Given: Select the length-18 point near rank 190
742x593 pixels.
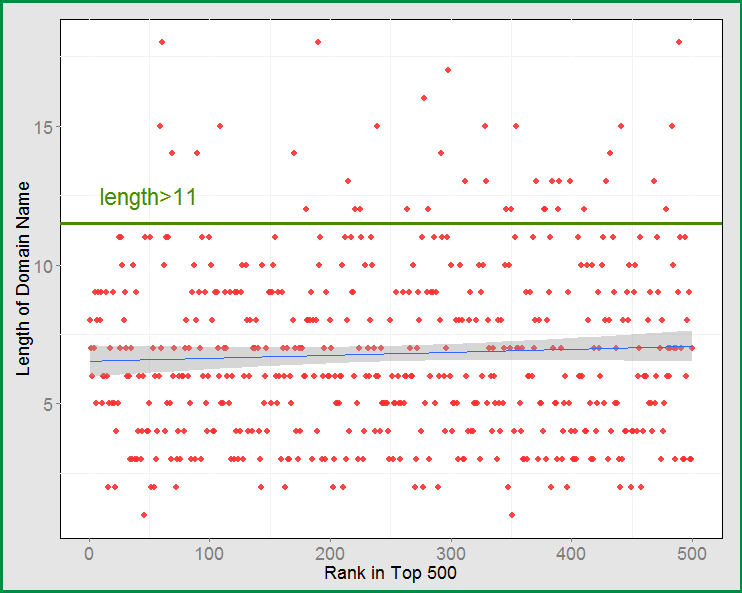Looking at the screenshot, I should [318, 42].
